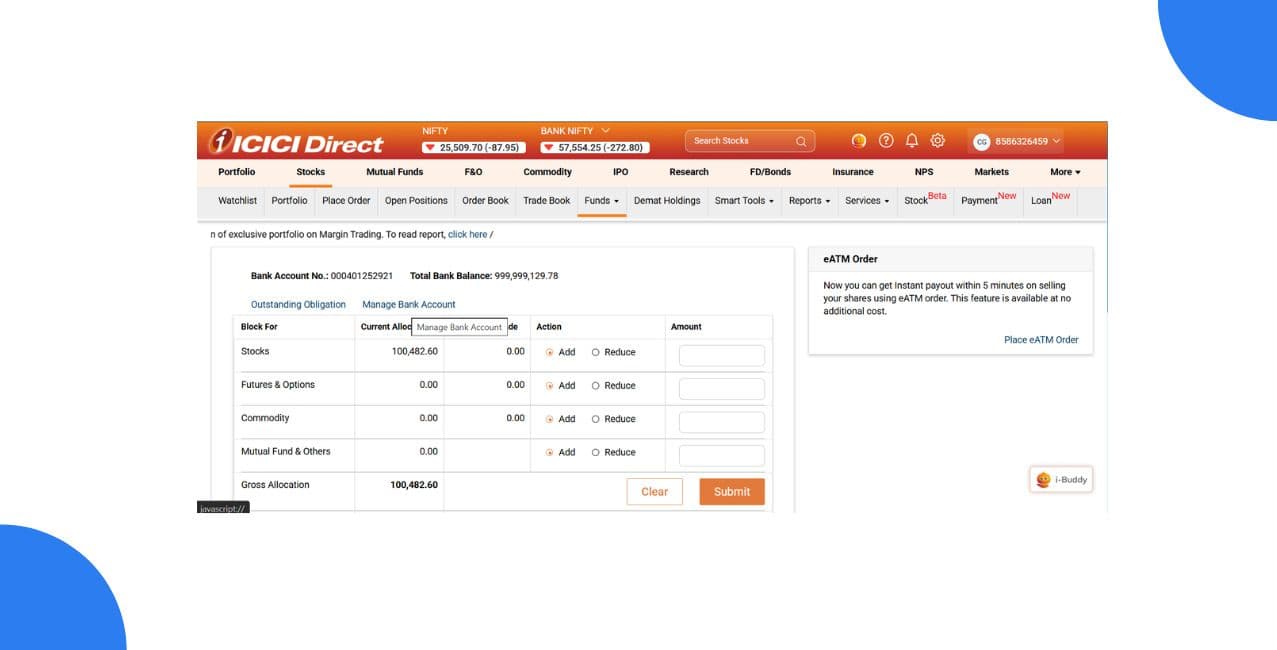Open the FD/Bonds tab
The width and height of the screenshot is (1277, 650).
click(770, 172)
